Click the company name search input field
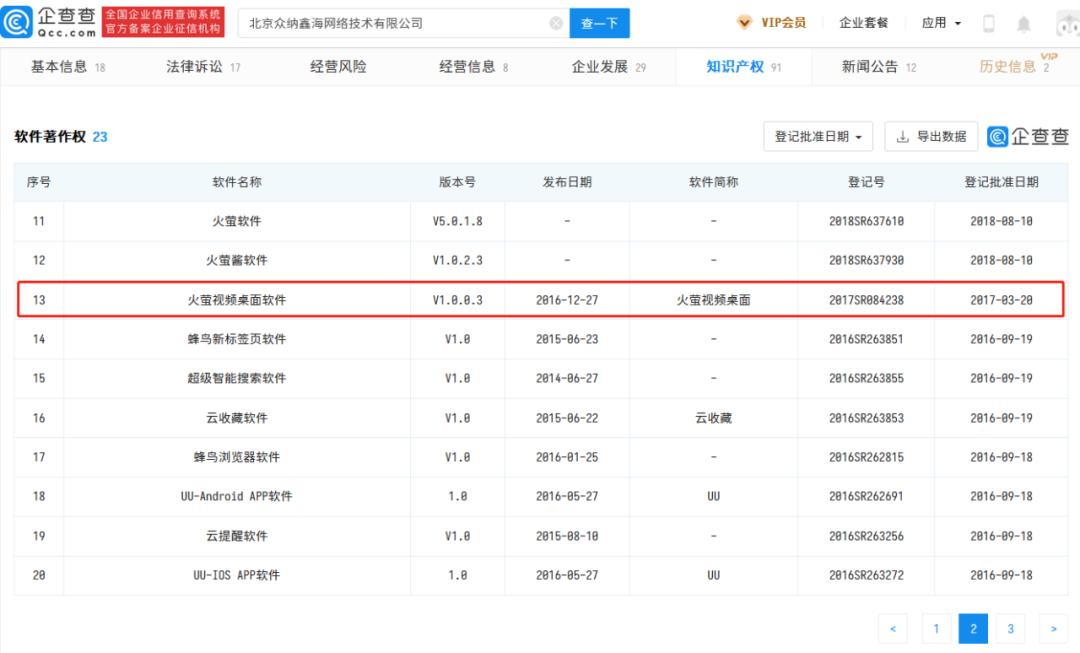The height and width of the screenshot is (653, 1080). pyautogui.click(x=400, y=22)
